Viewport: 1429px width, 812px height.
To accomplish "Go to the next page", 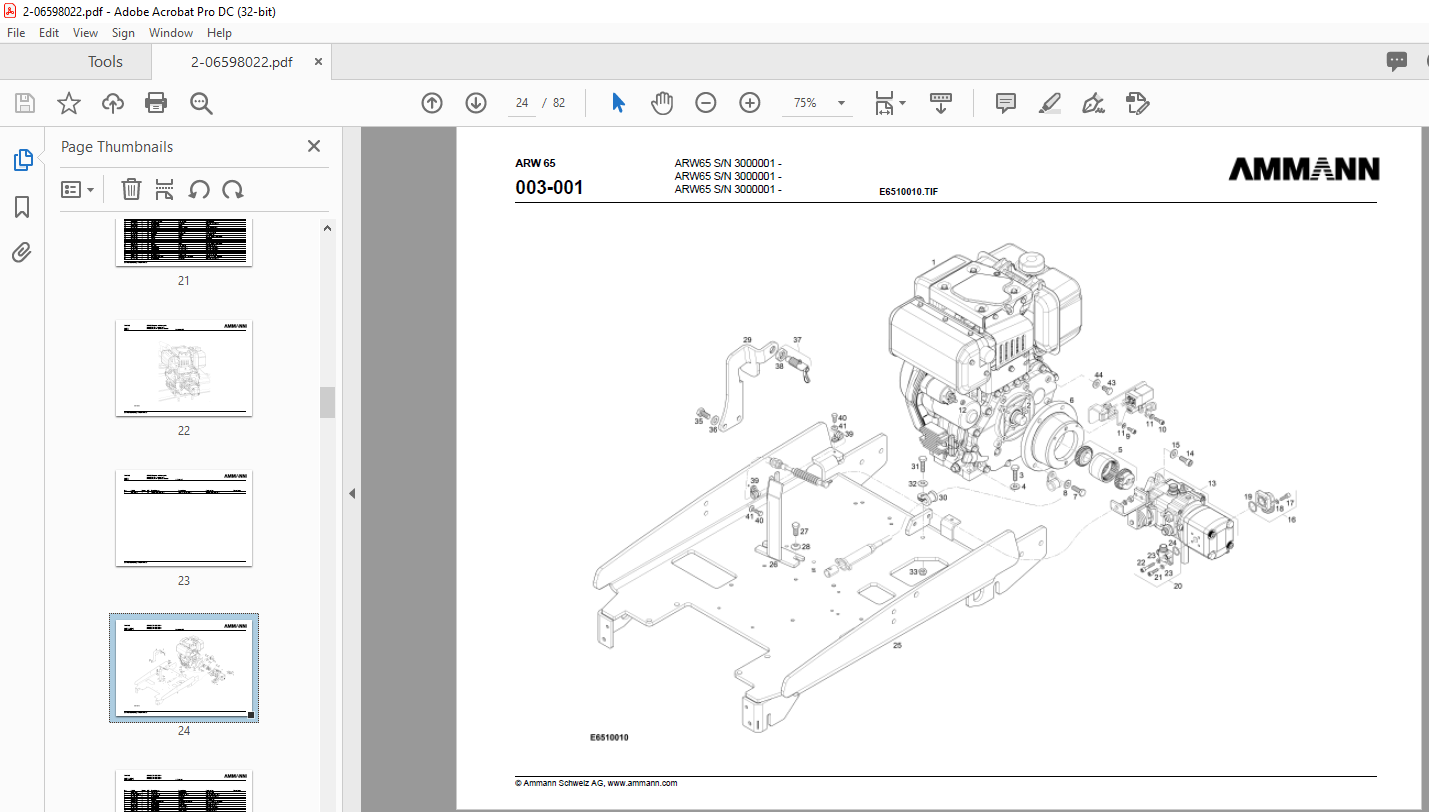I will pyautogui.click(x=476, y=103).
